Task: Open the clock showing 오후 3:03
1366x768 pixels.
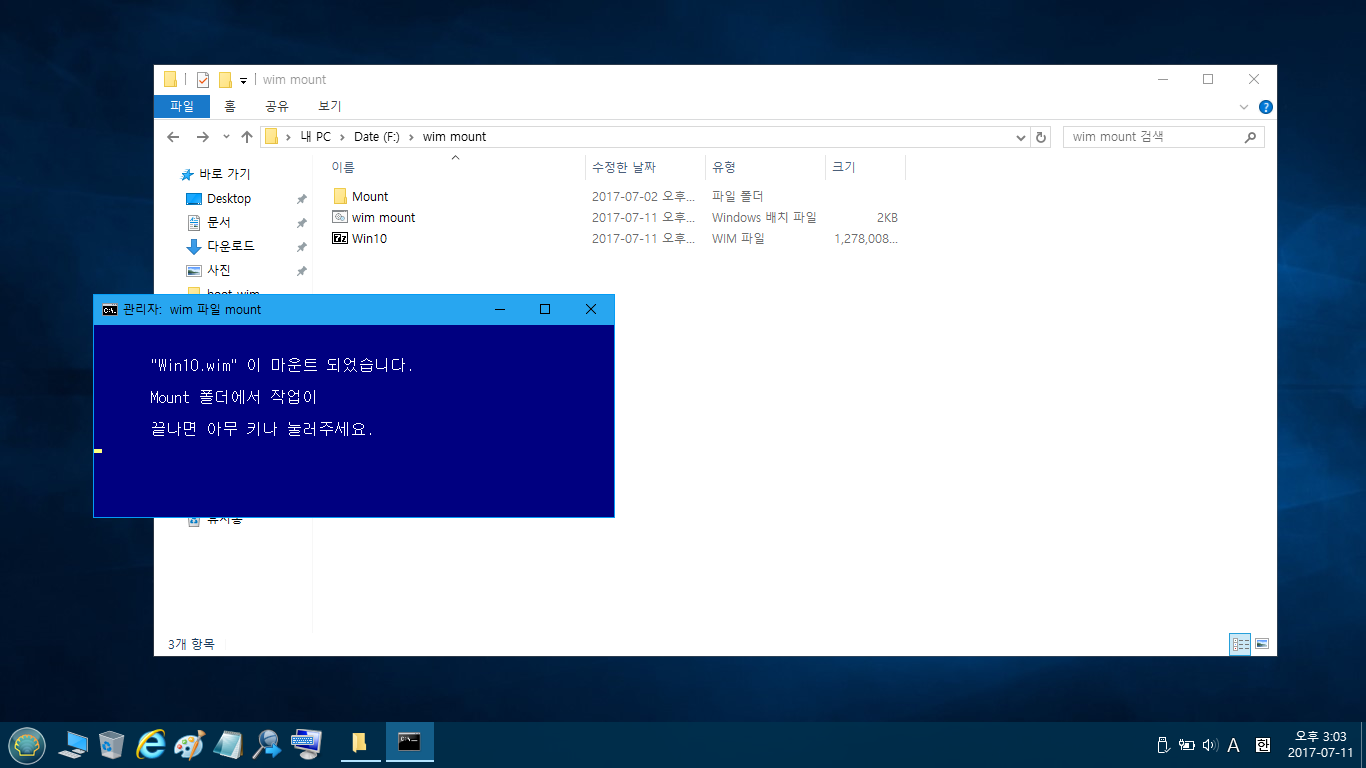Action: click(x=1320, y=744)
